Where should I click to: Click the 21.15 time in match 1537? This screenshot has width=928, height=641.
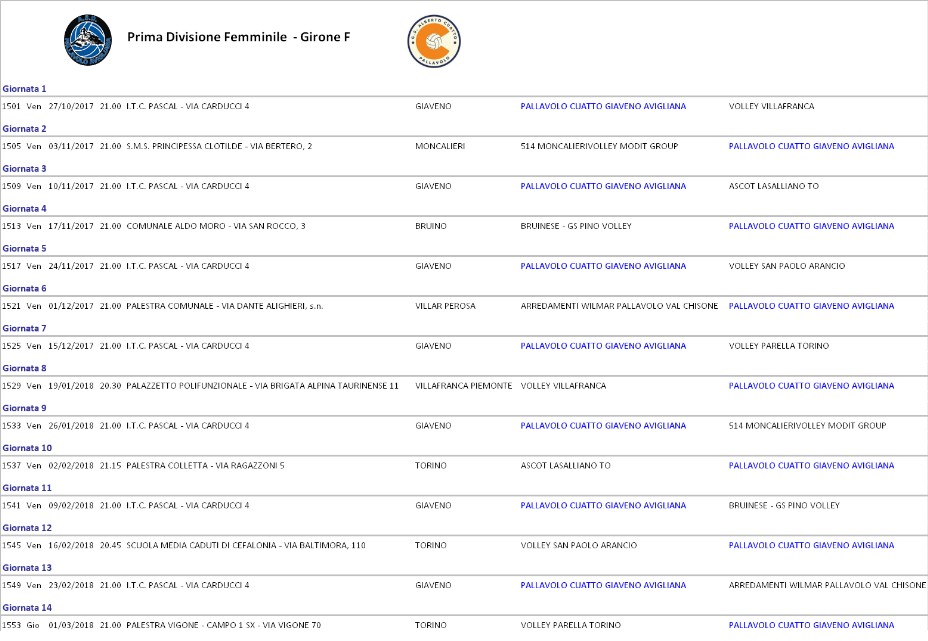click(x=110, y=466)
